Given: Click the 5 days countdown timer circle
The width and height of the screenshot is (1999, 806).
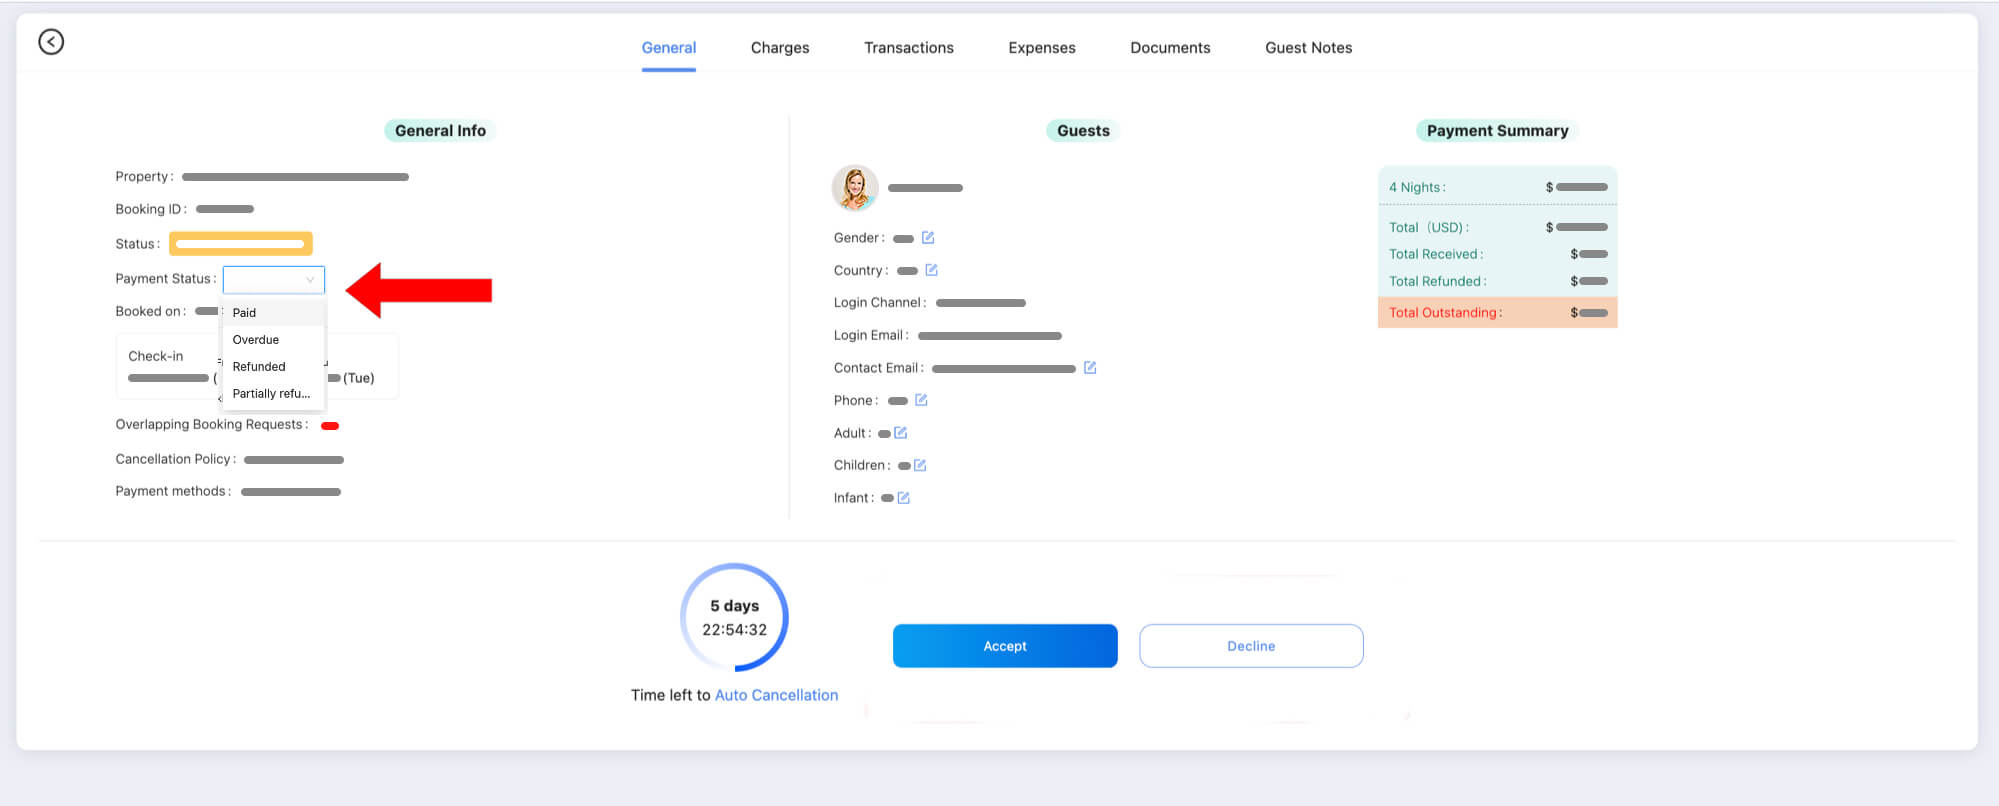Looking at the screenshot, I should click(735, 617).
